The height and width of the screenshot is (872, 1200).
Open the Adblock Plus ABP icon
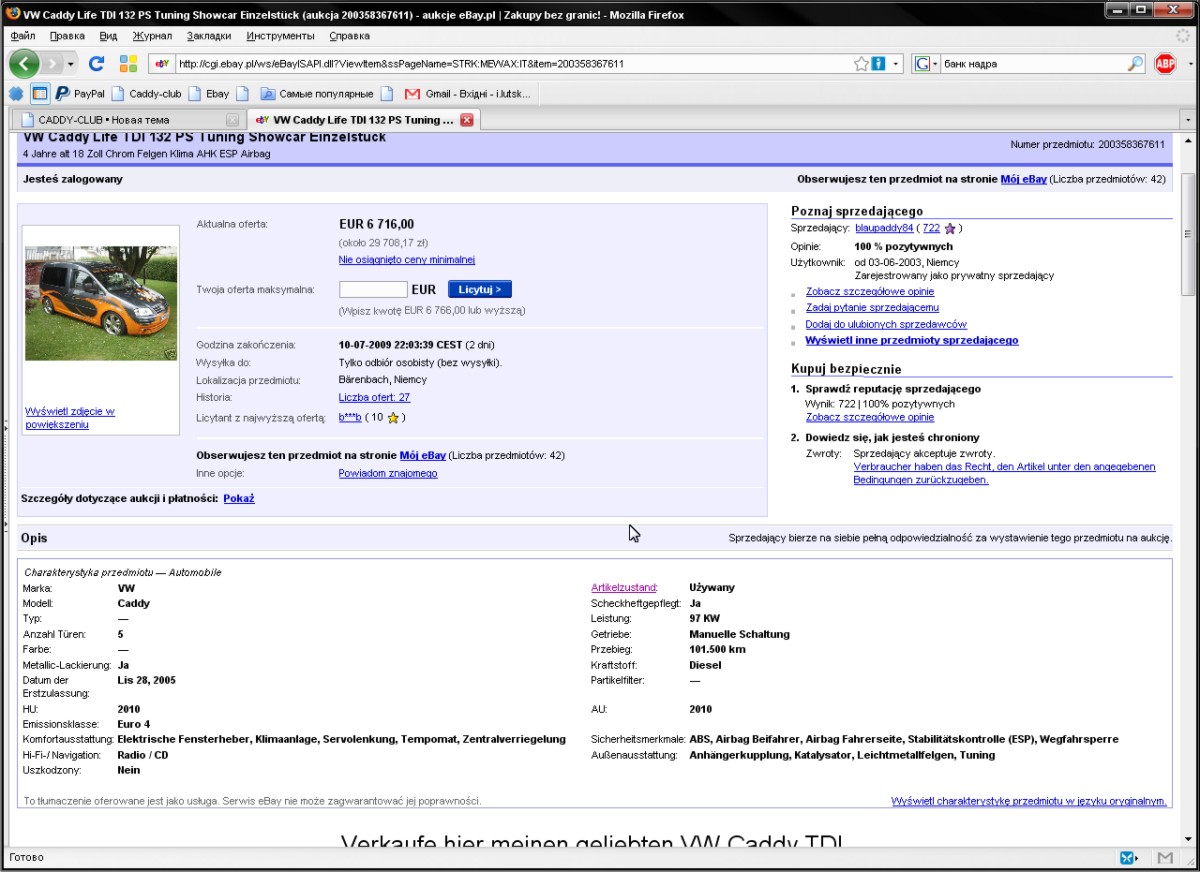(x=1165, y=63)
